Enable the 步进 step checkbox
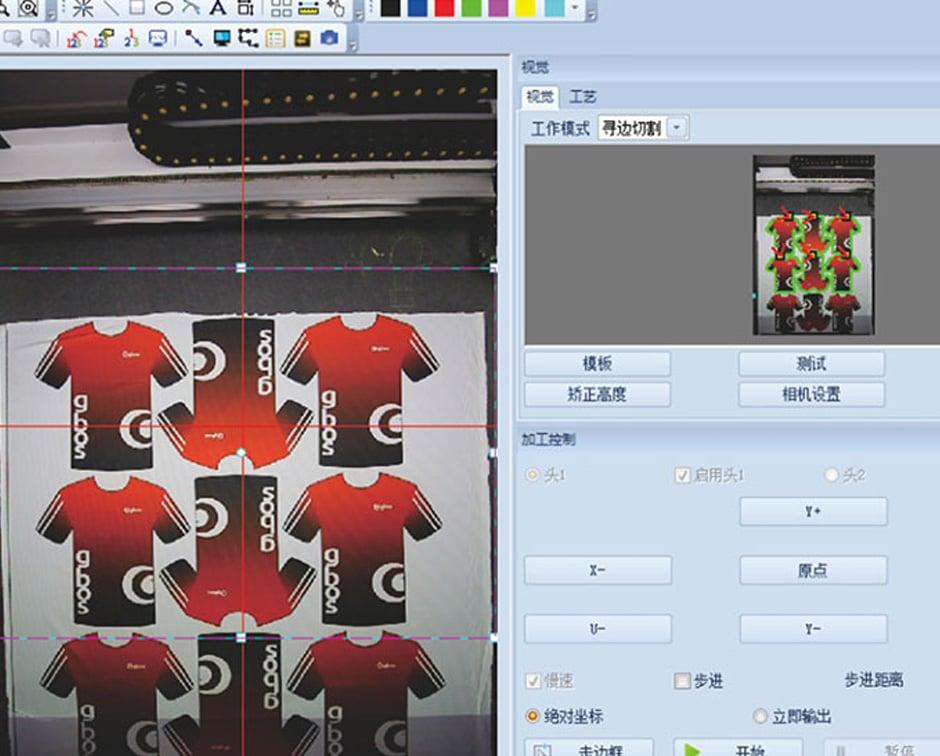The width and height of the screenshot is (940, 756). point(683,681)
